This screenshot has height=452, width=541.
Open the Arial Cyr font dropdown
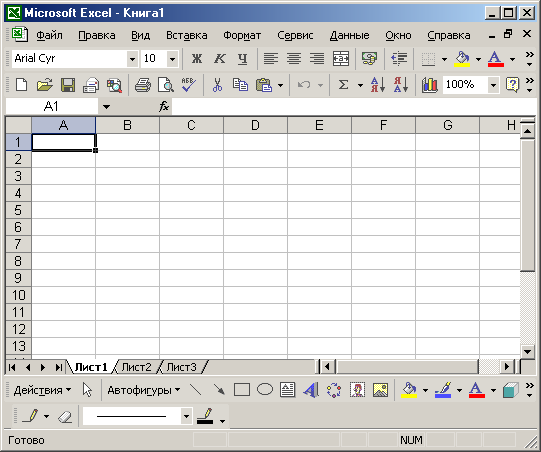[x=132, y=59]
